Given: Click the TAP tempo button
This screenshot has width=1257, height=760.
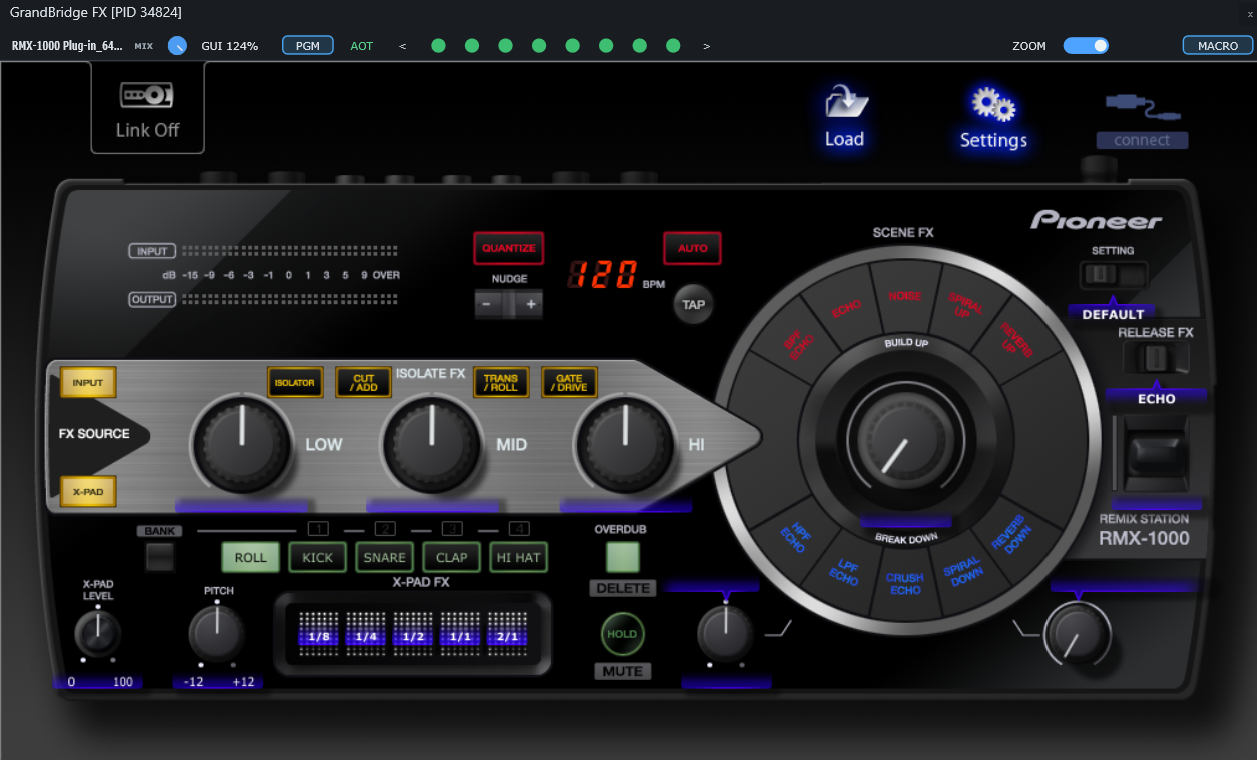Looking at the screenshot, I should (x=693, y=304).
